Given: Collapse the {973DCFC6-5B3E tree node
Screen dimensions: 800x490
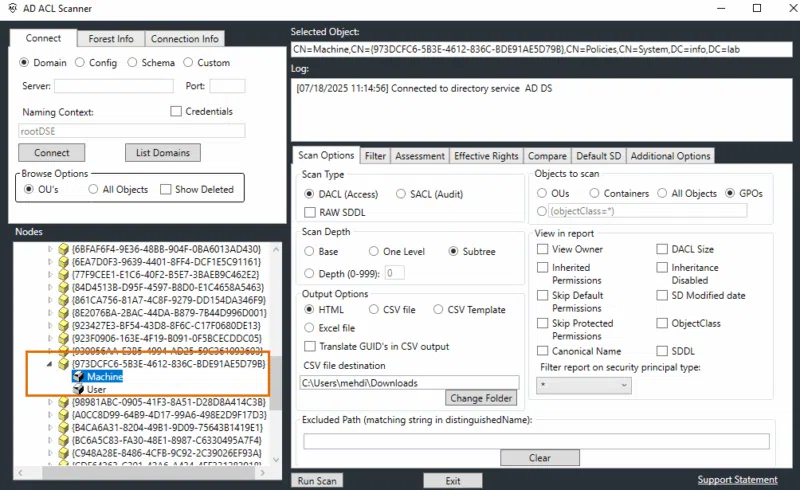Looking at the screenshot, I should click(x=50, y=364).
